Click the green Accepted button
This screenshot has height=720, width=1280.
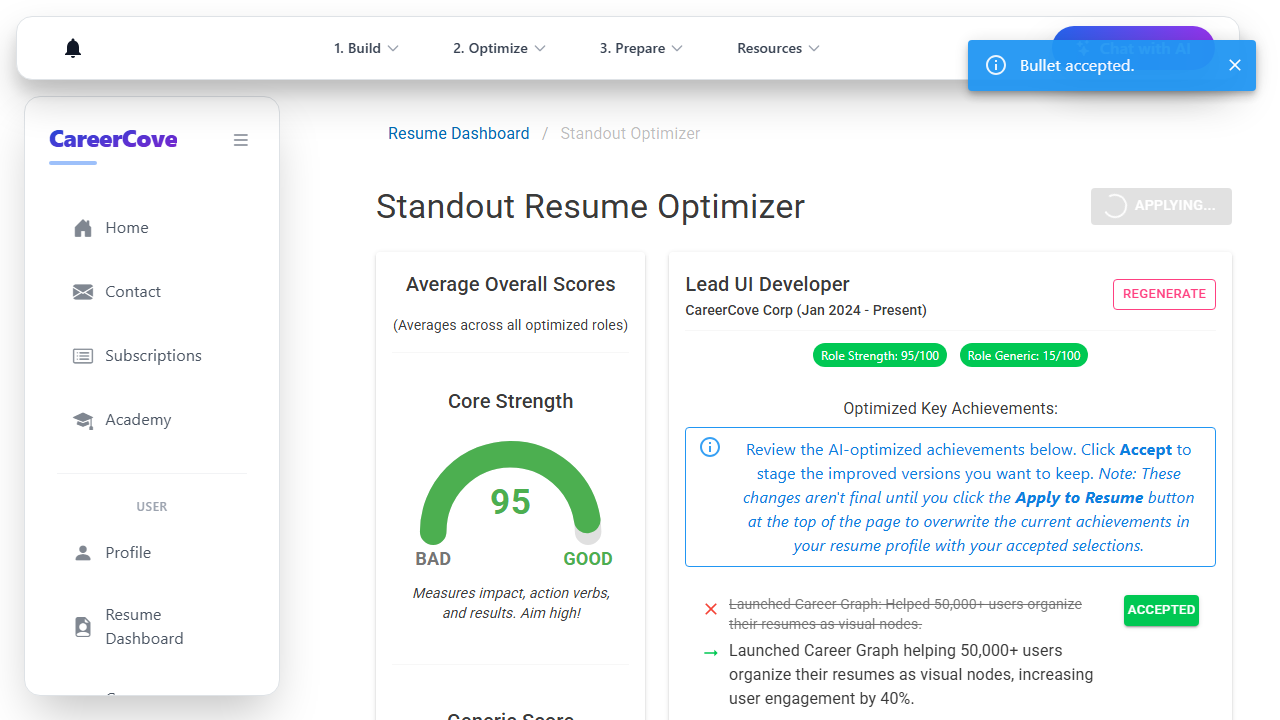click(x=1161, y=610)
